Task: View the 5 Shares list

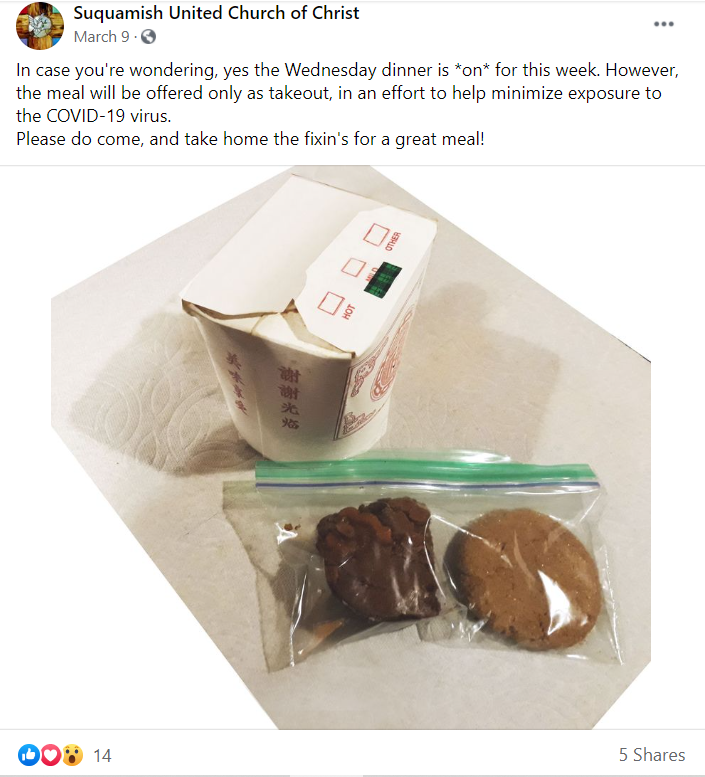Action: pos(651,755)
